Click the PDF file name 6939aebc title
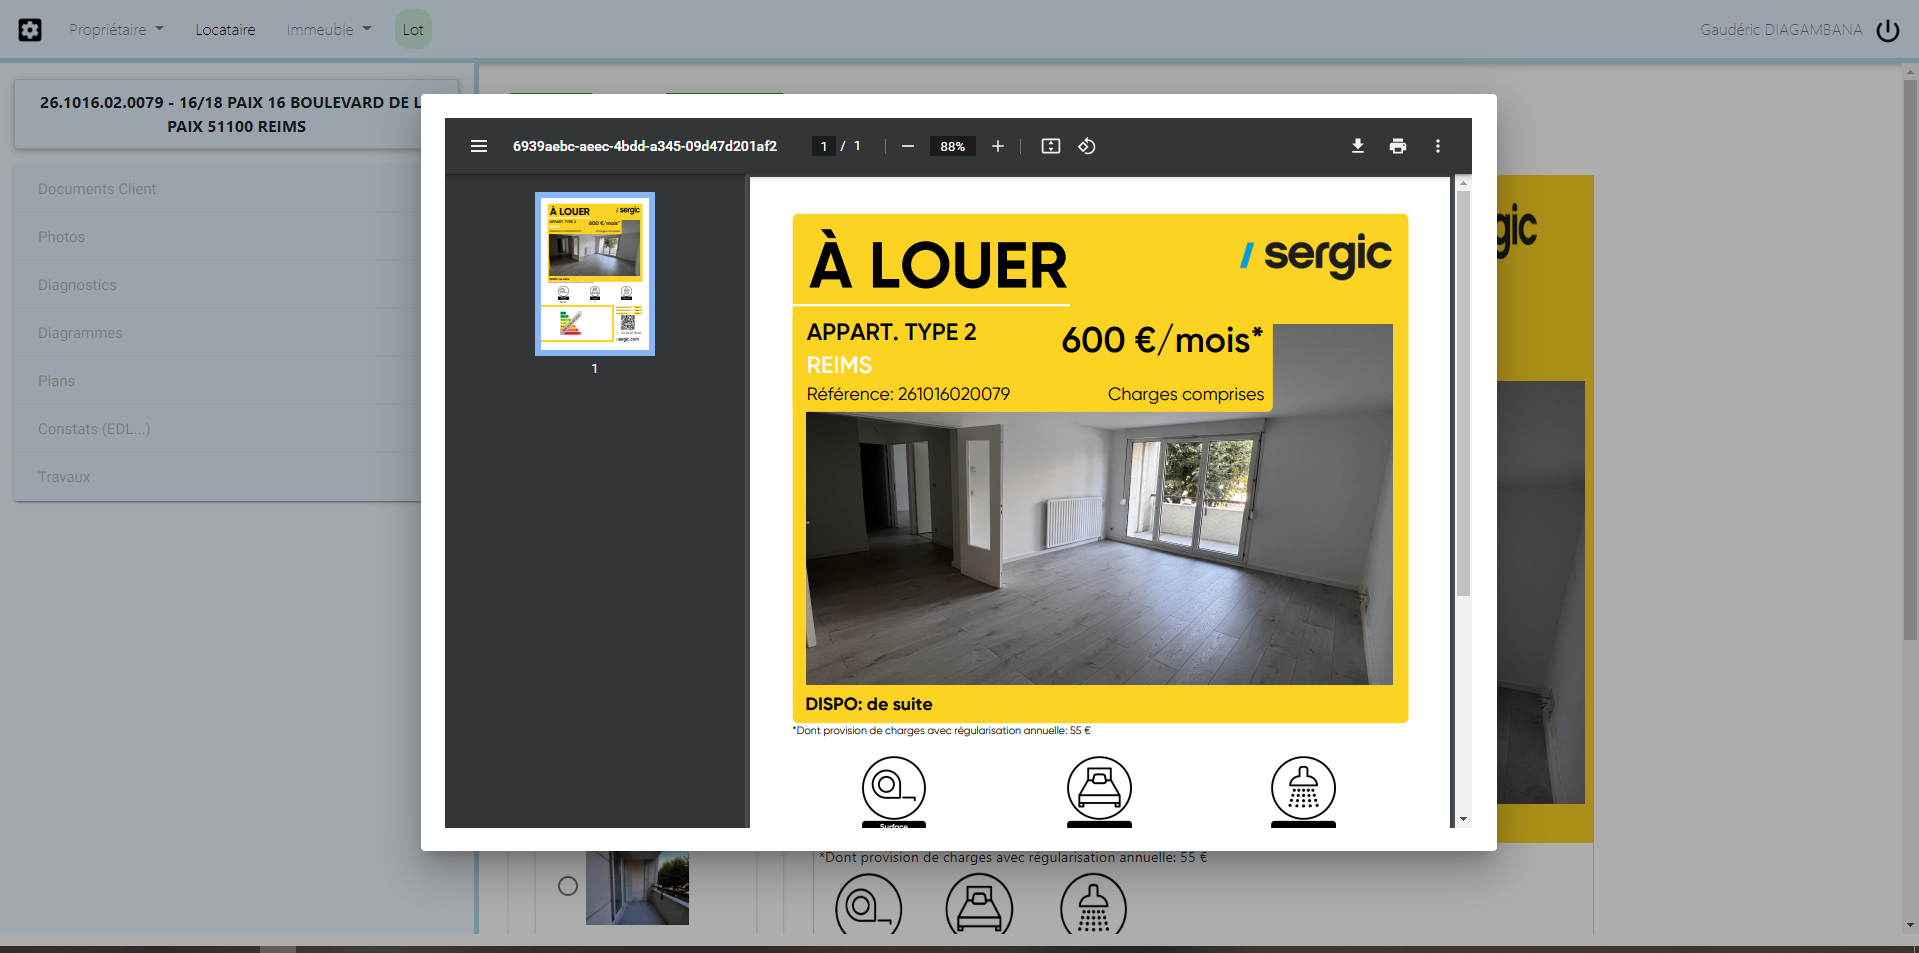This screenshot has width=1919, height=953. coord(645,146)
